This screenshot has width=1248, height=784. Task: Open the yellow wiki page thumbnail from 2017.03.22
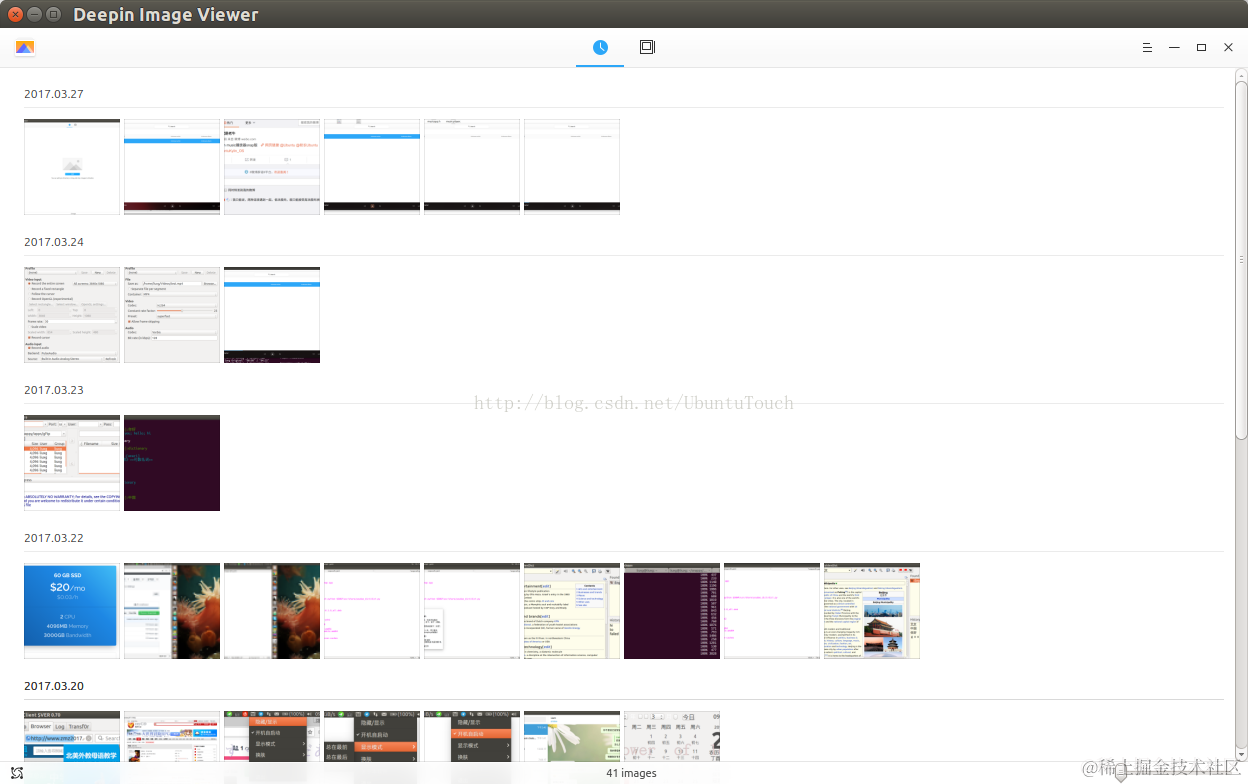click(x=572, y=611)
